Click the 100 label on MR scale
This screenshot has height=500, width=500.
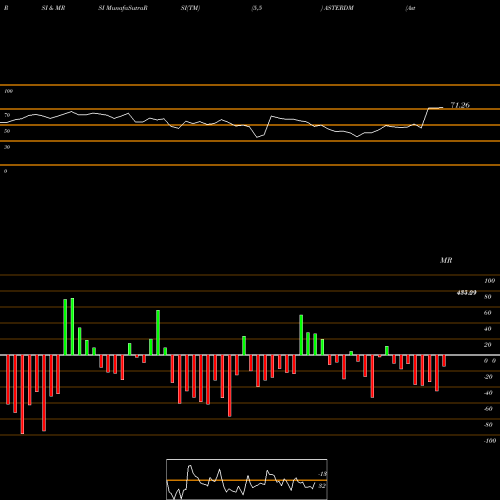[490, 281]
